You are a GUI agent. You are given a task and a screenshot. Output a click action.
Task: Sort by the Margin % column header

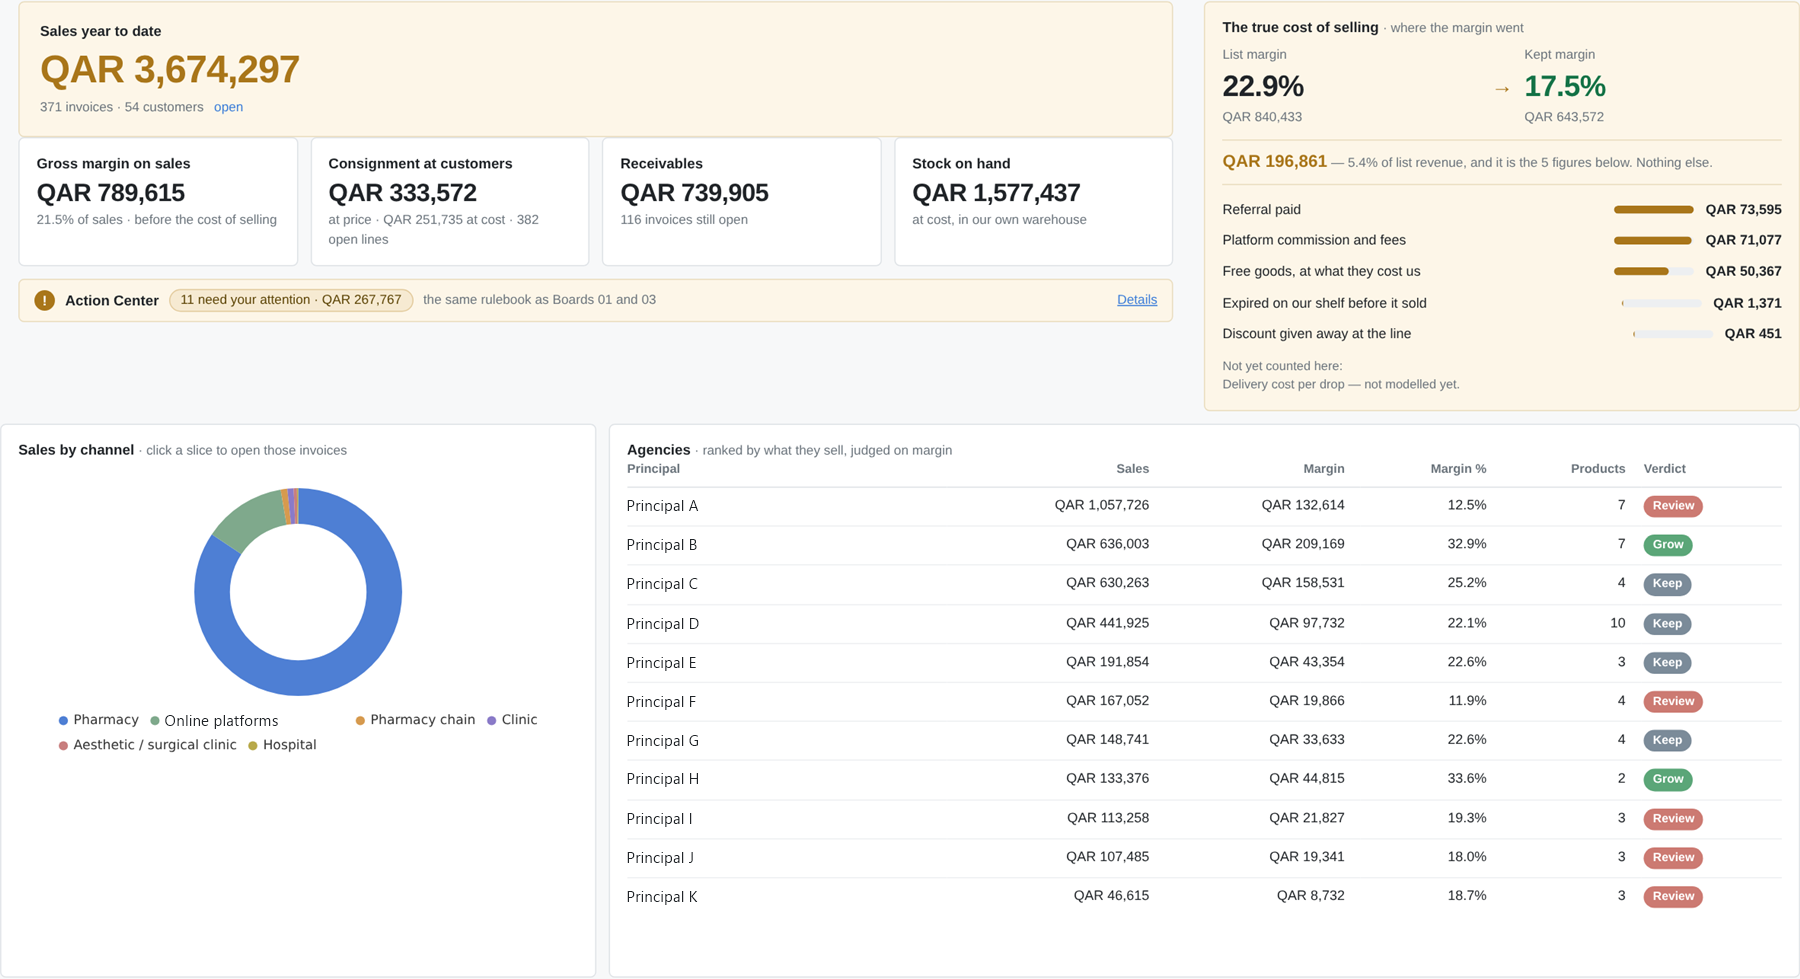click(x=1458, y=469)
